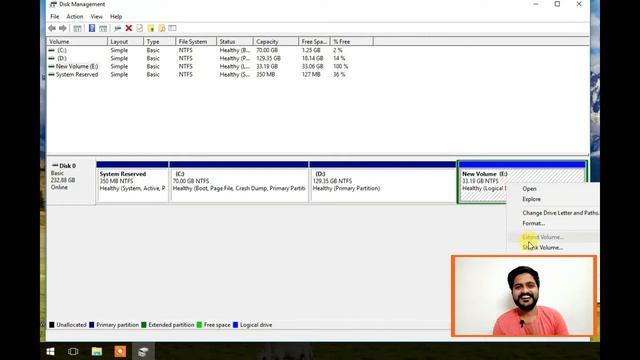Image resolution: width=640 pixels, height=360 pixels.
Task: Click the 100 % free value
Action: [x=340, y=66]
